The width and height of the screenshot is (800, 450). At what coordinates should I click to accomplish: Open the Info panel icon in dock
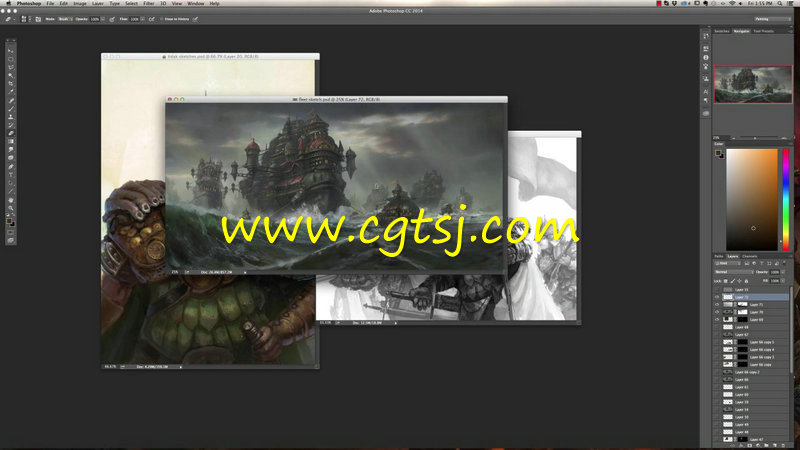click(x=706, y=57)
